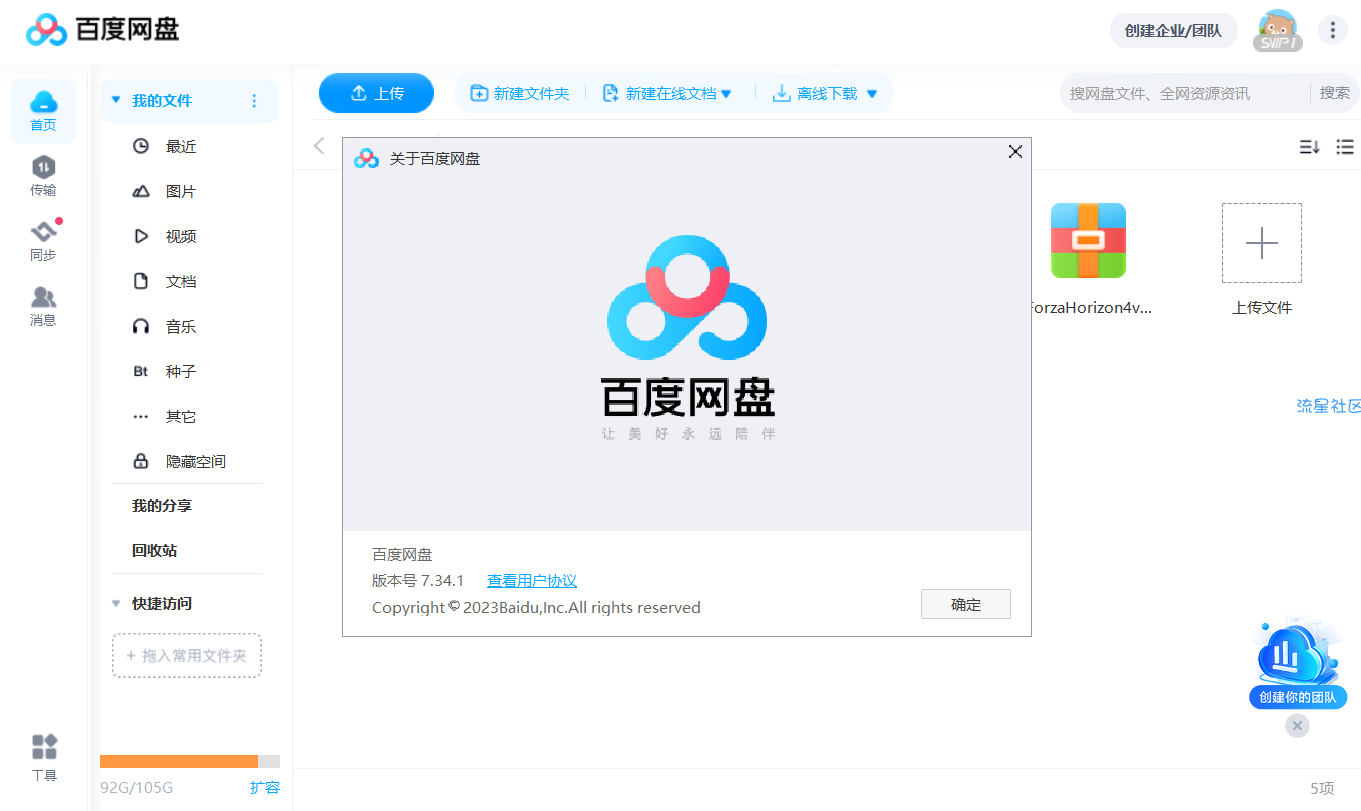The height and width of the screenshot is (811, 1361).
Task: Click the orange storage usage bar
Action: [x=179, y=761]
